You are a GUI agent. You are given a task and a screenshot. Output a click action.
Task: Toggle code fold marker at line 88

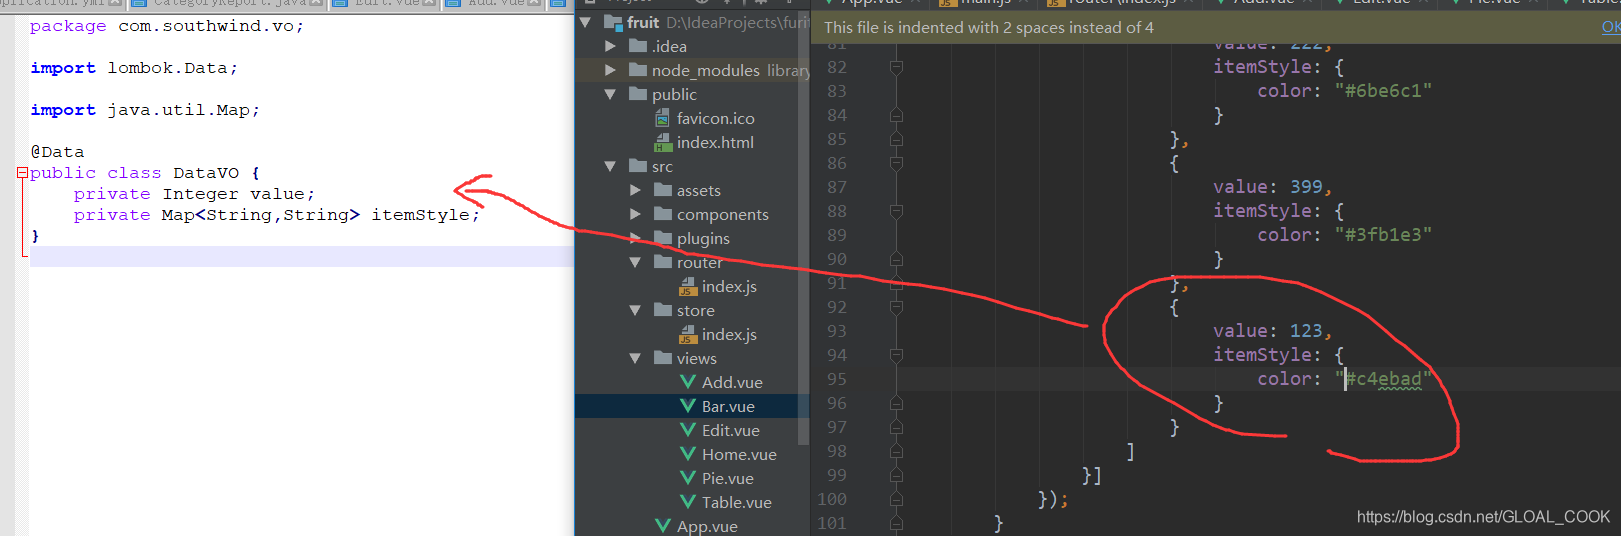[896, 211]
